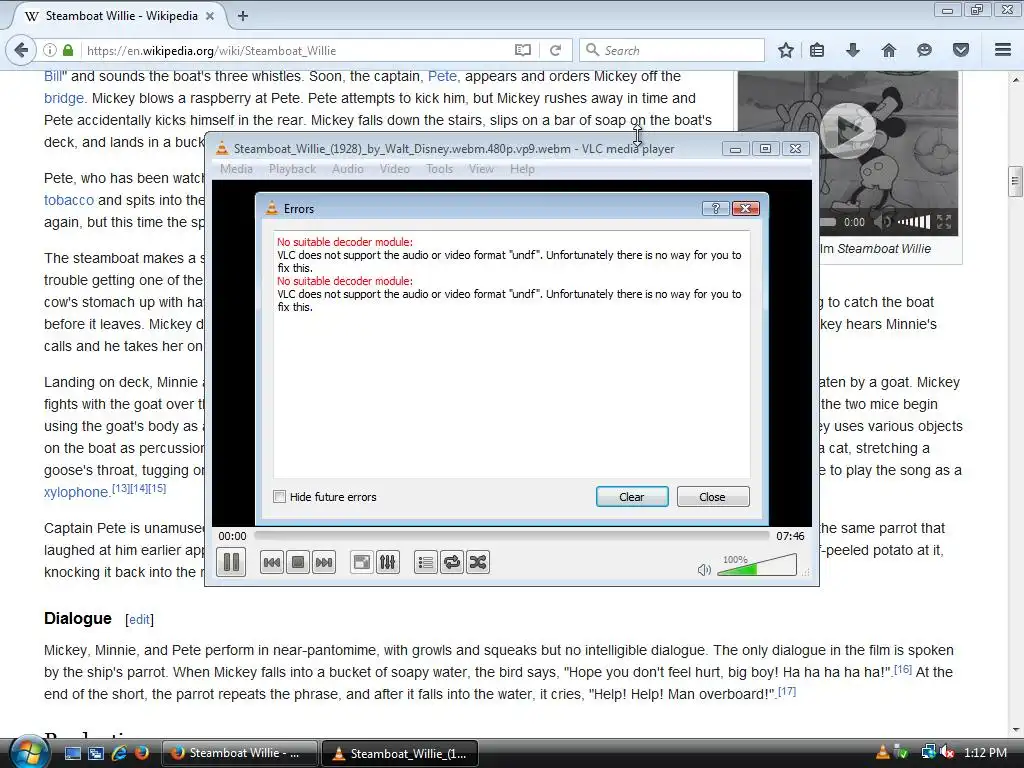This screenshot has width=1024, height=768.
Task: Play the Wikipedia Steamboat Willie video
Action: 848,131
